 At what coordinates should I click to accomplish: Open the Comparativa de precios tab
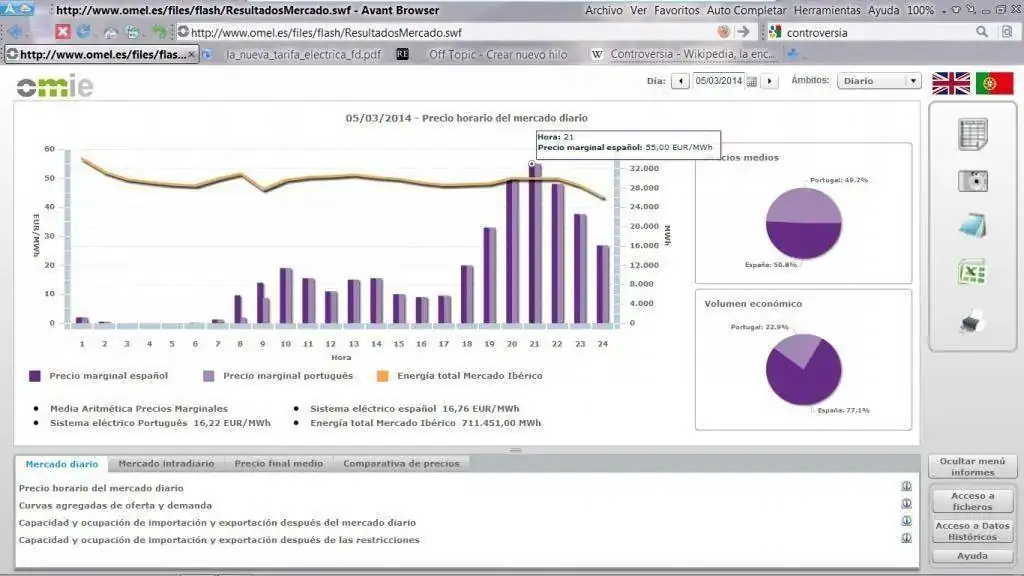[401, 464]
